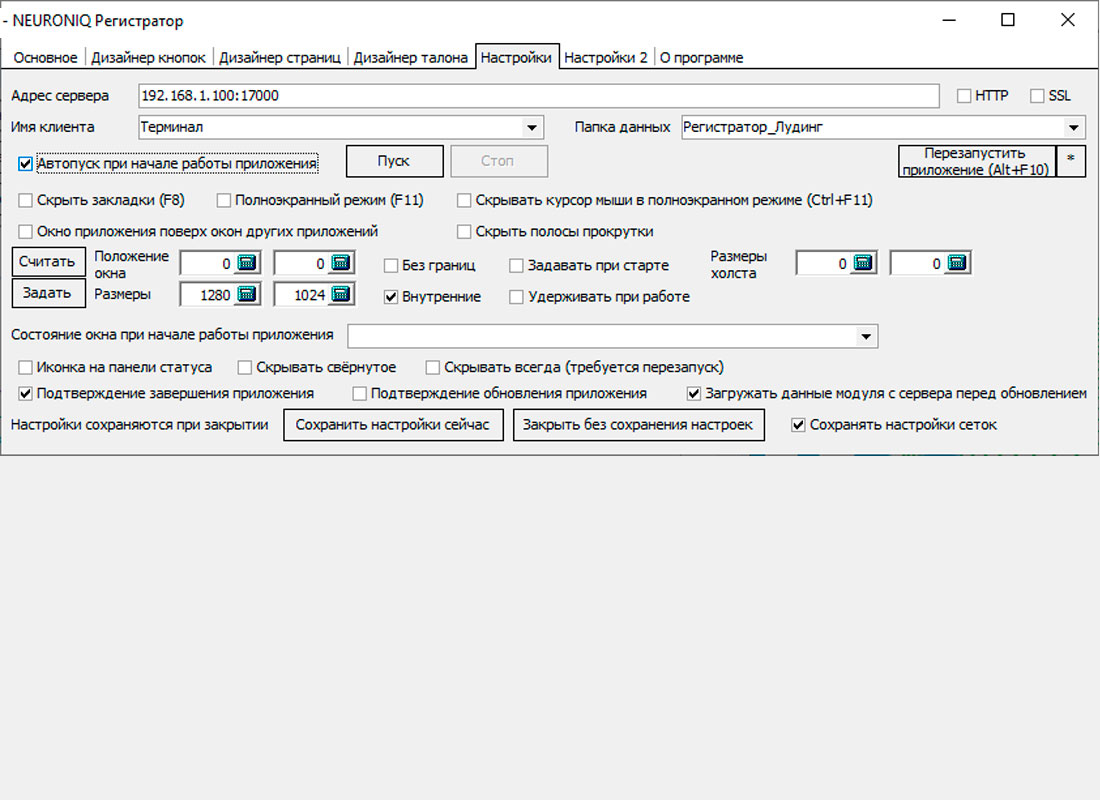Restart the application (Alt+F10) button
The width and height of the screenshot is (1100, 800).
[977, 161]
